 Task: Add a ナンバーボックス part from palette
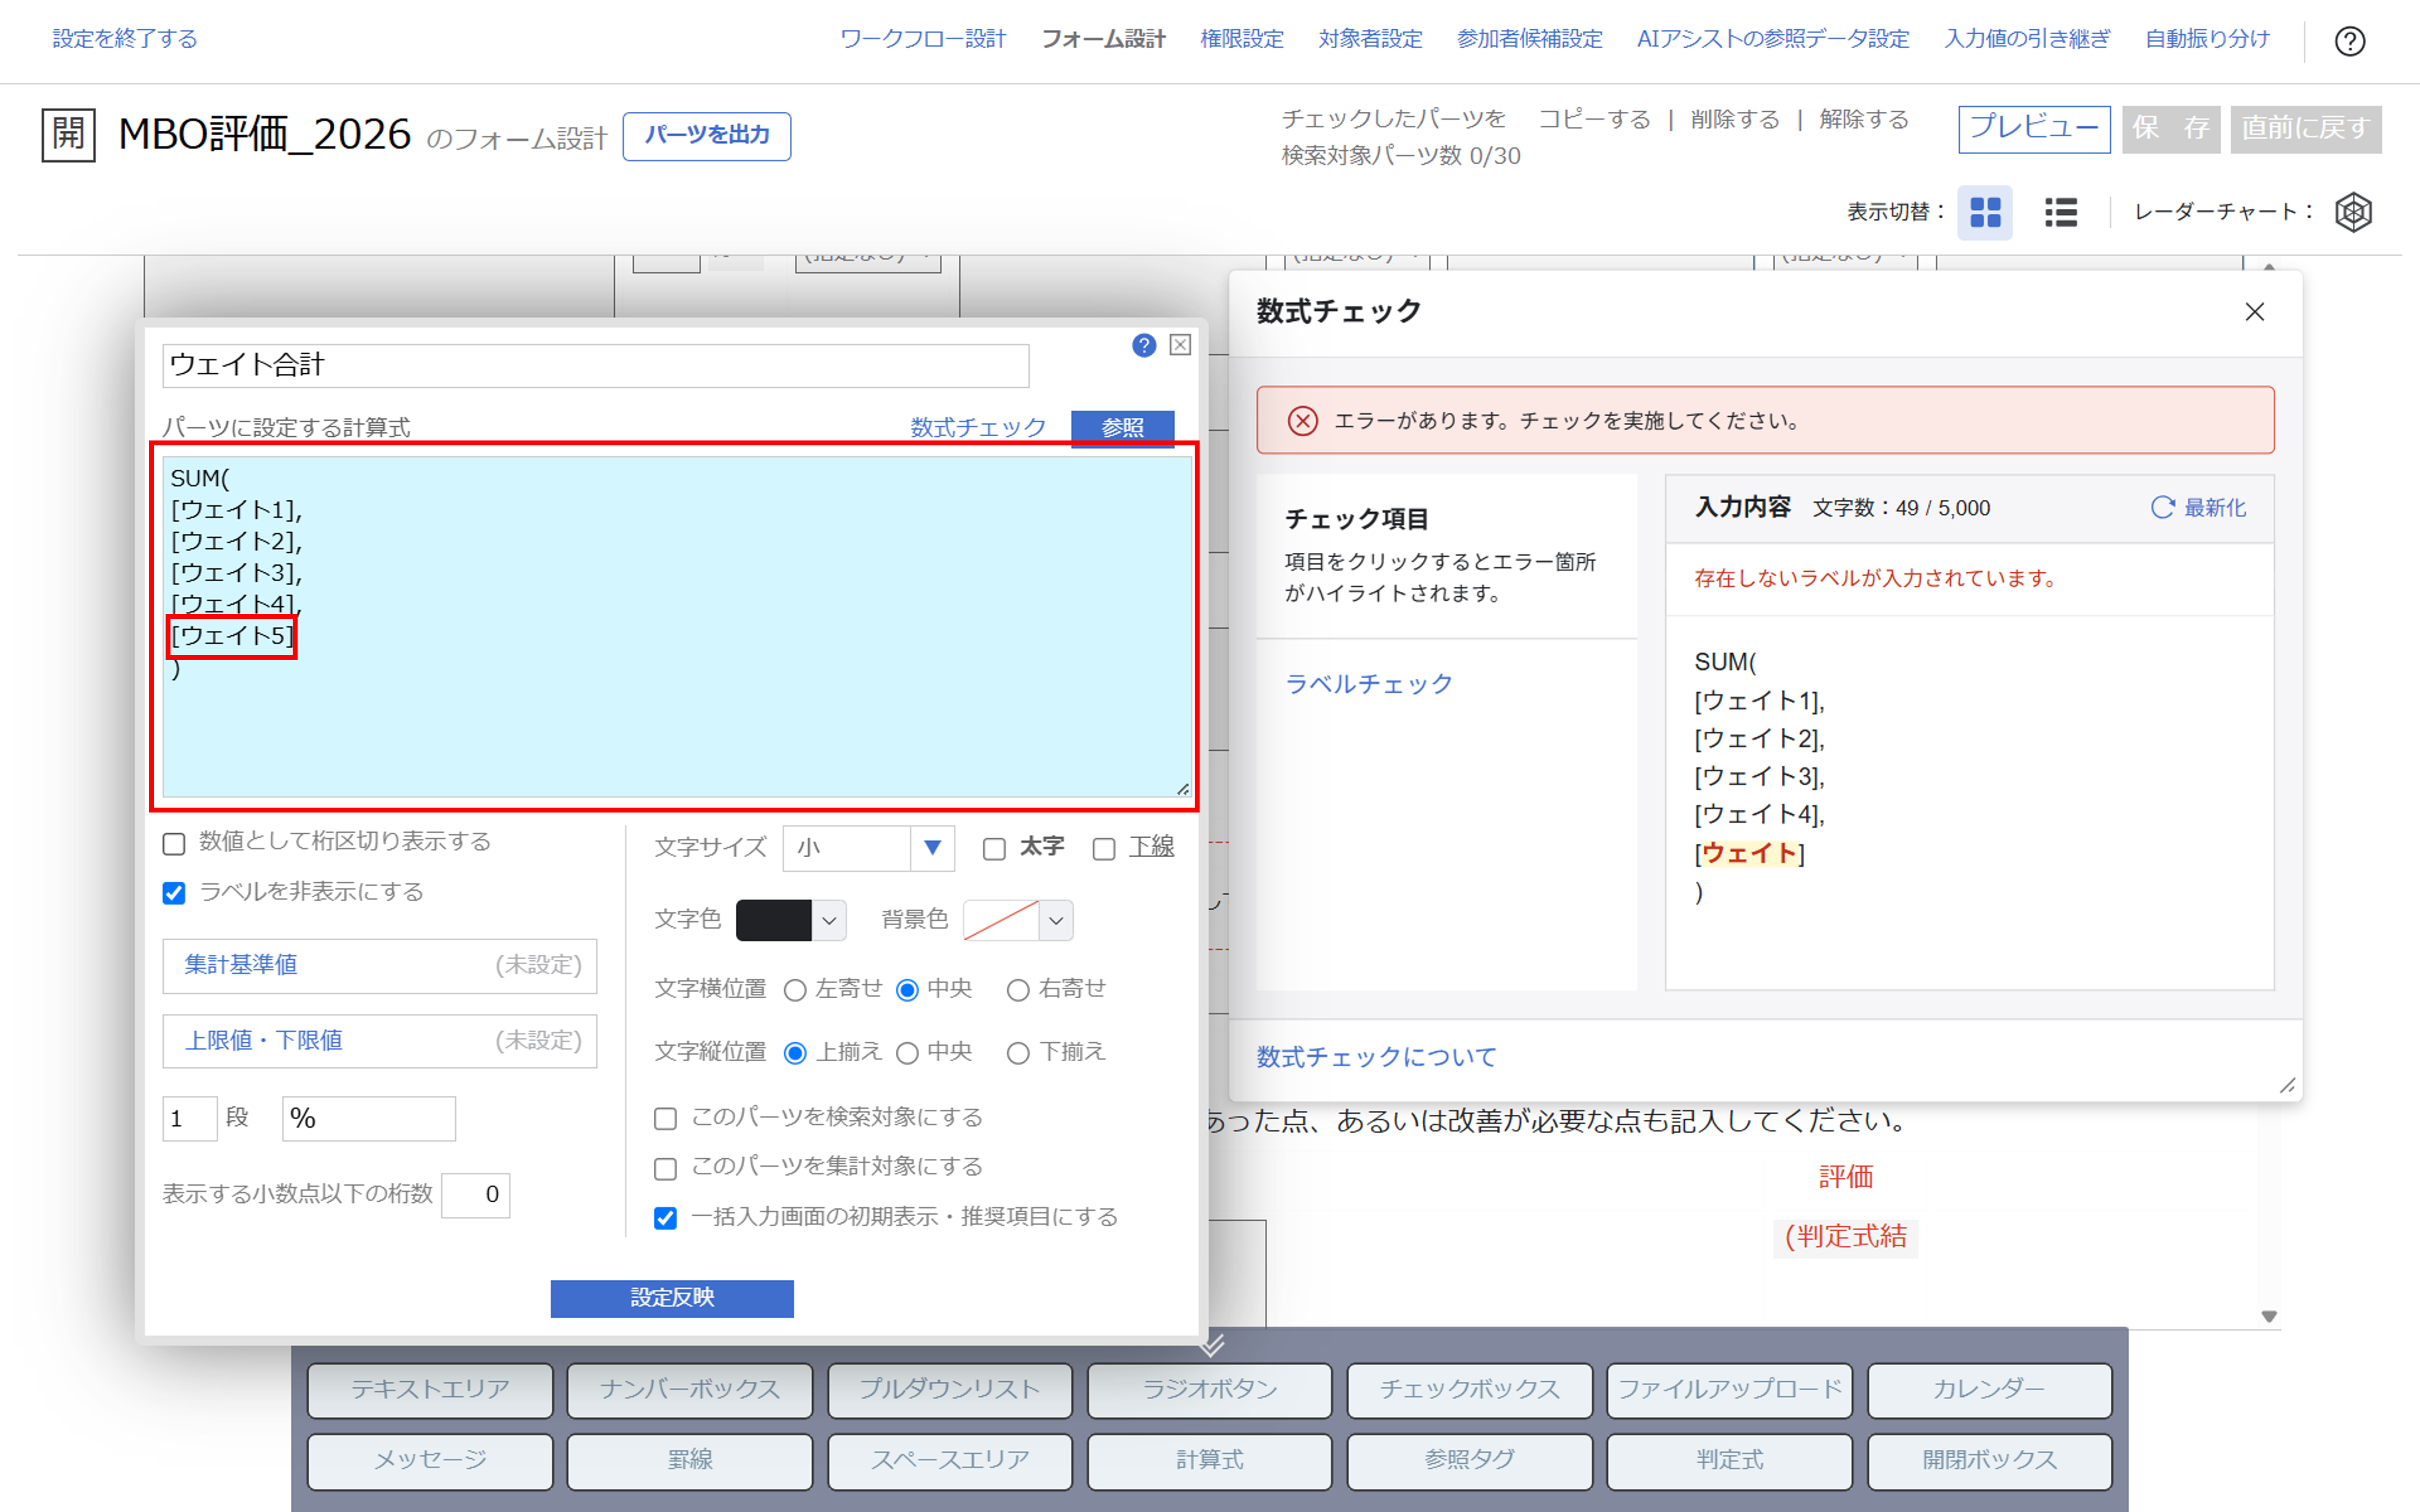(x=689, y=1390)
